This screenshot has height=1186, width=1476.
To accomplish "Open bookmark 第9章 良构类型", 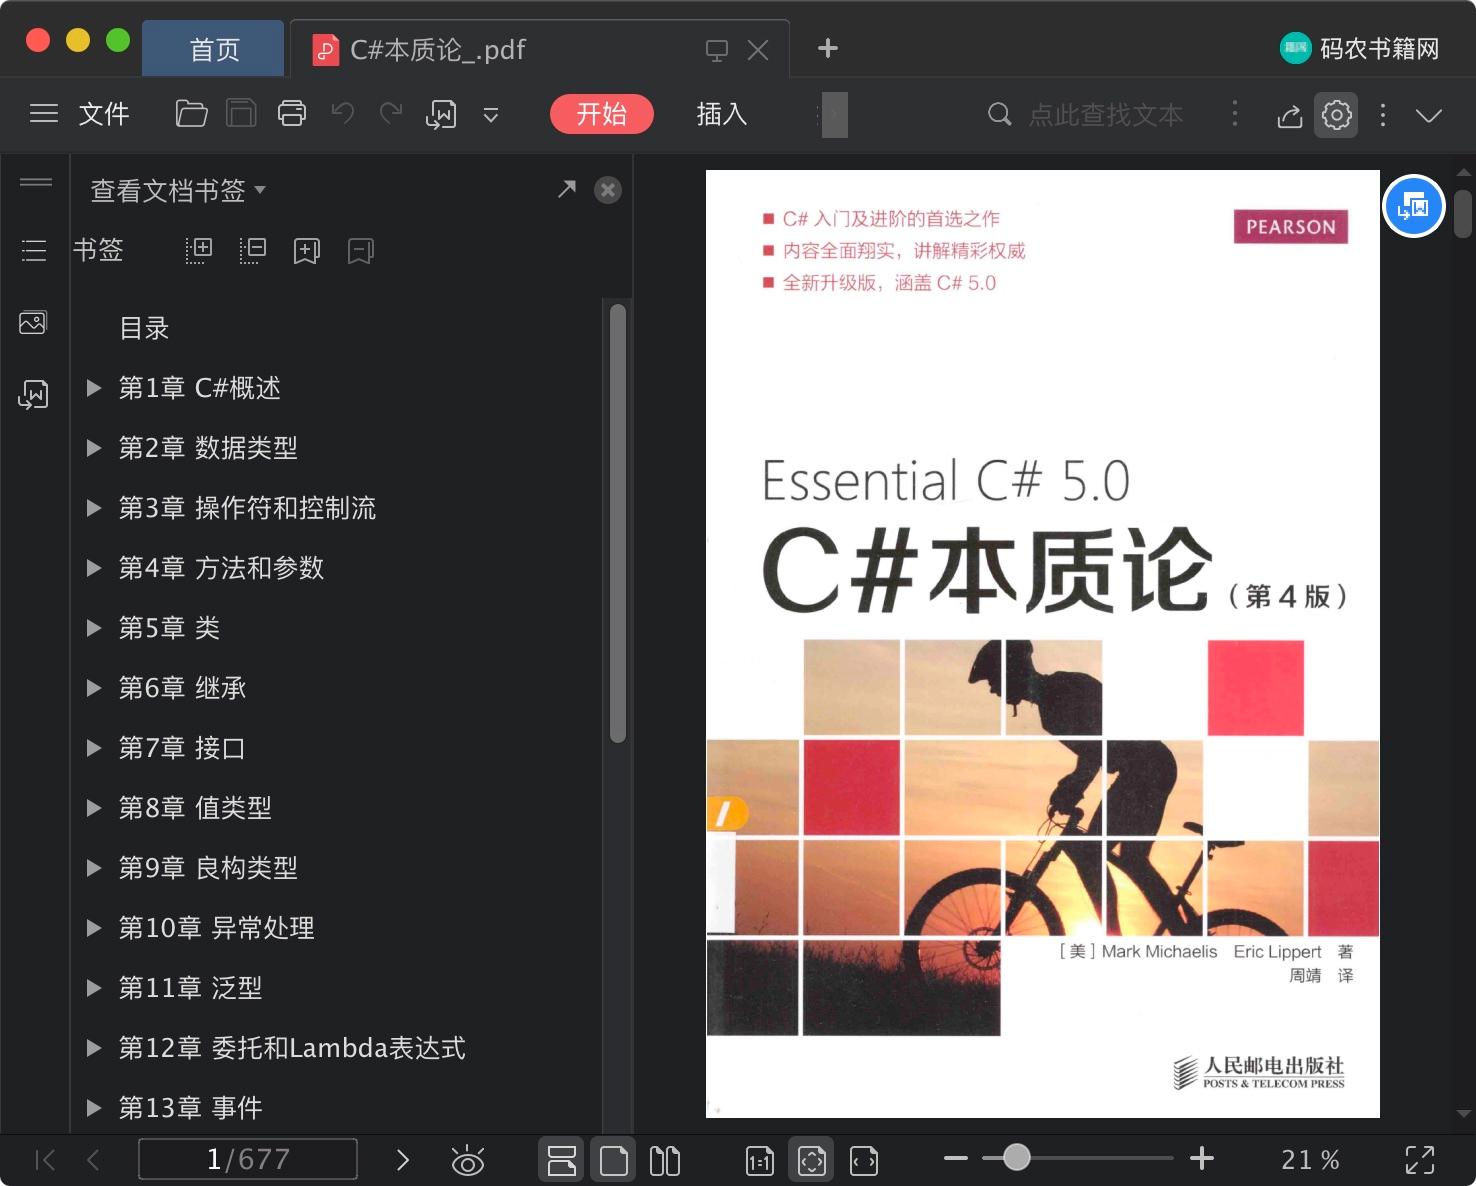I will coord(208,868).
